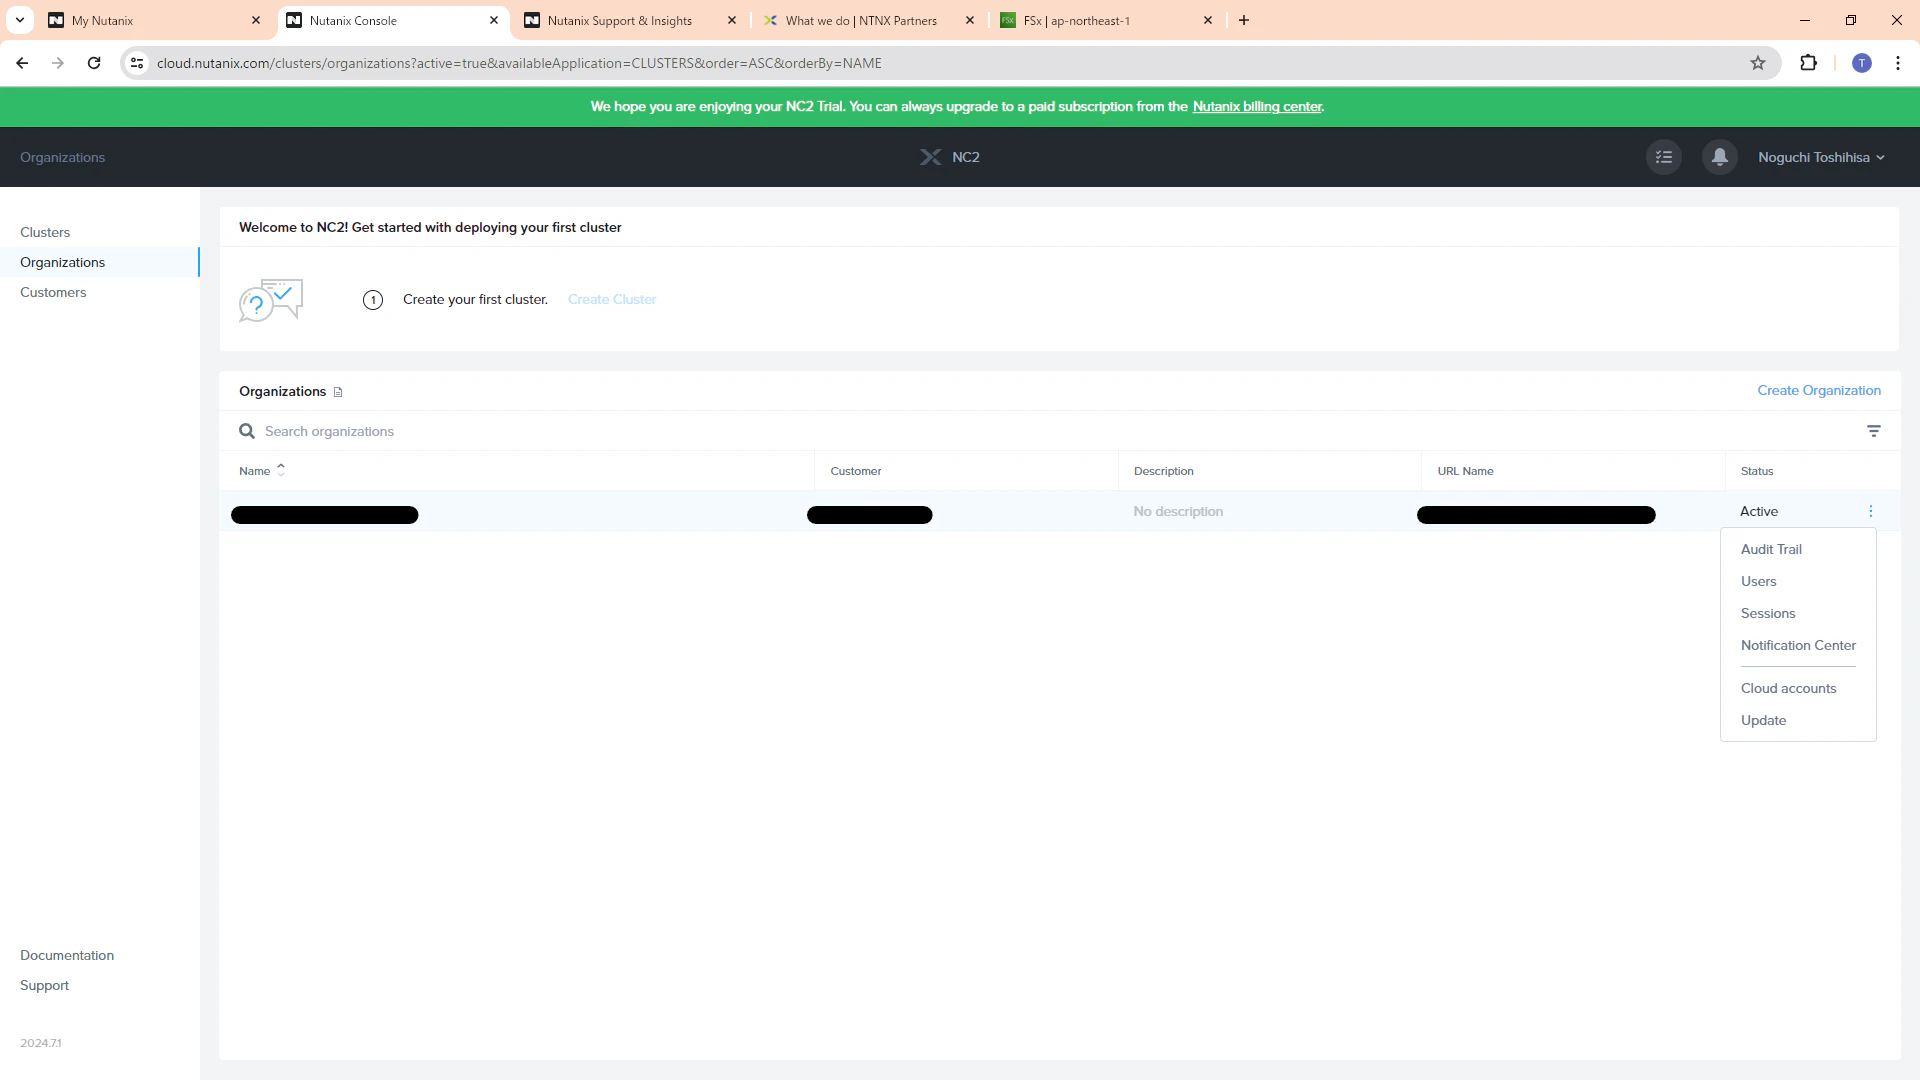Image resolution: width=1920 pixels, height=1080 pixels.
Task: Open the tab search dropdown arrow
Action: (x=20, y=20)
